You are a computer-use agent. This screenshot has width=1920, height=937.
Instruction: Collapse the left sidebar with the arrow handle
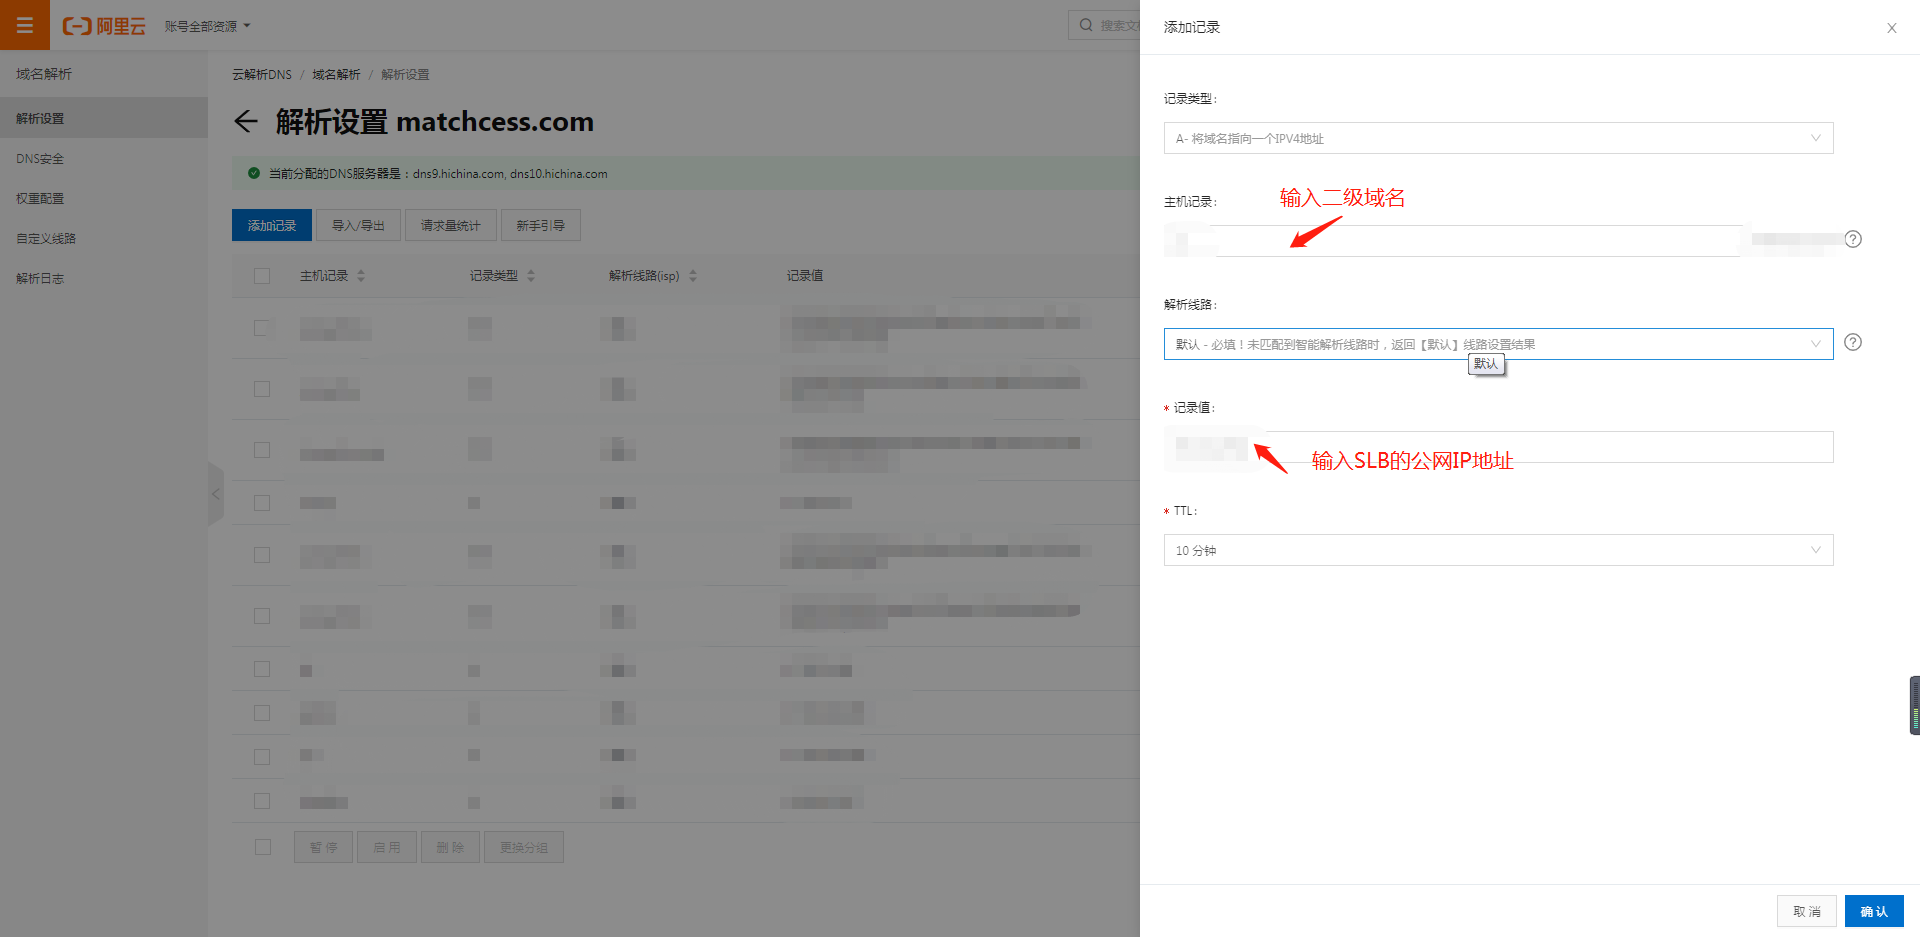pyautogui.click(x=215, y=494)
